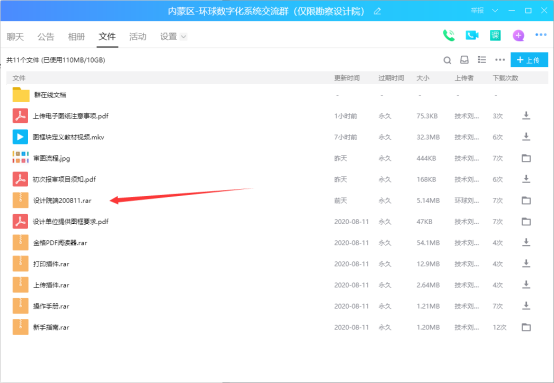554x383 pixels.
Task: Open folder location of 设计单位提供图框要求.pdf
Action: click(x=526, y=222)
